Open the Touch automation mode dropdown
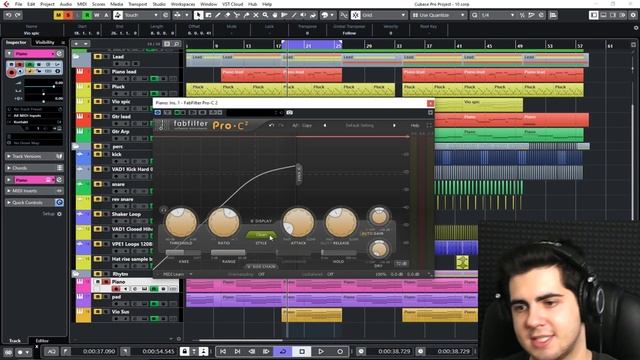 (141, 15)
